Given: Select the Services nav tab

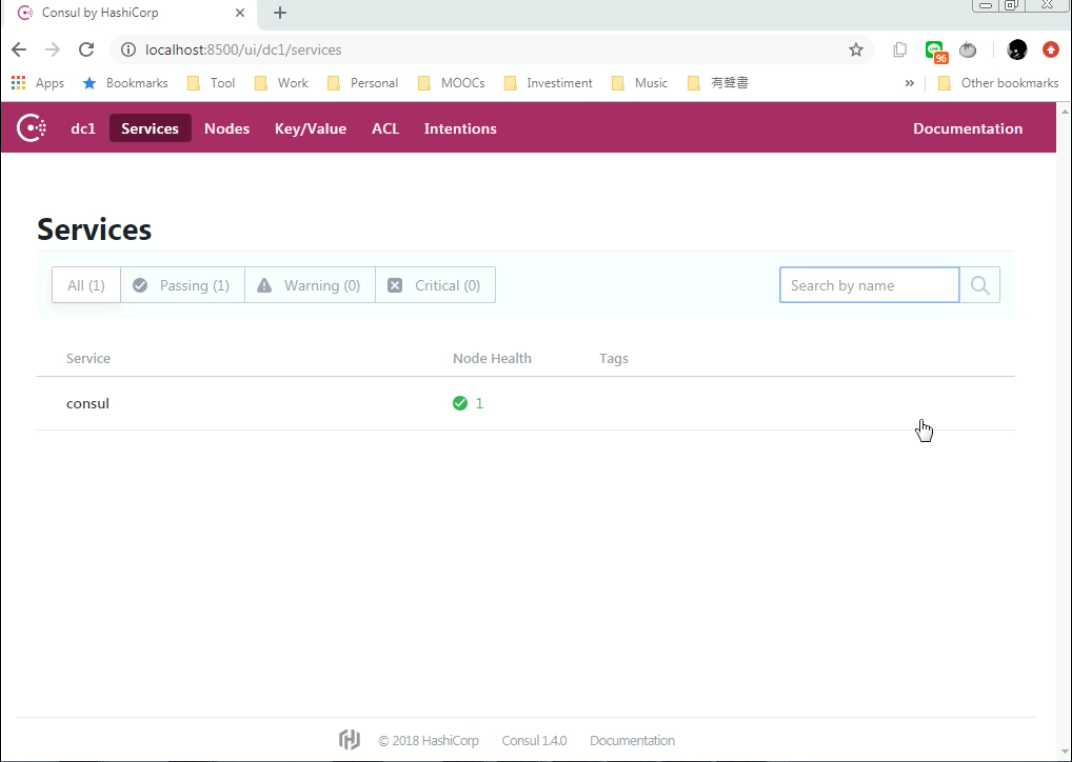Looking at the screenshot, I should pyautogui.click(x=150, y=128).
